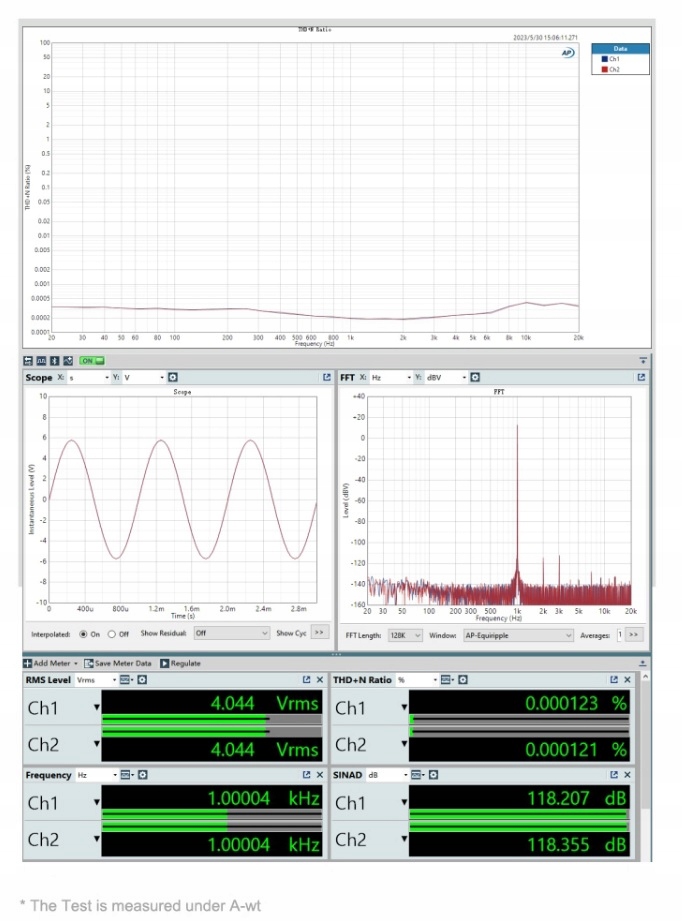682x921 pixels.
Task: Collapse the monitors panel with top-right arrow
Action: 643,361
